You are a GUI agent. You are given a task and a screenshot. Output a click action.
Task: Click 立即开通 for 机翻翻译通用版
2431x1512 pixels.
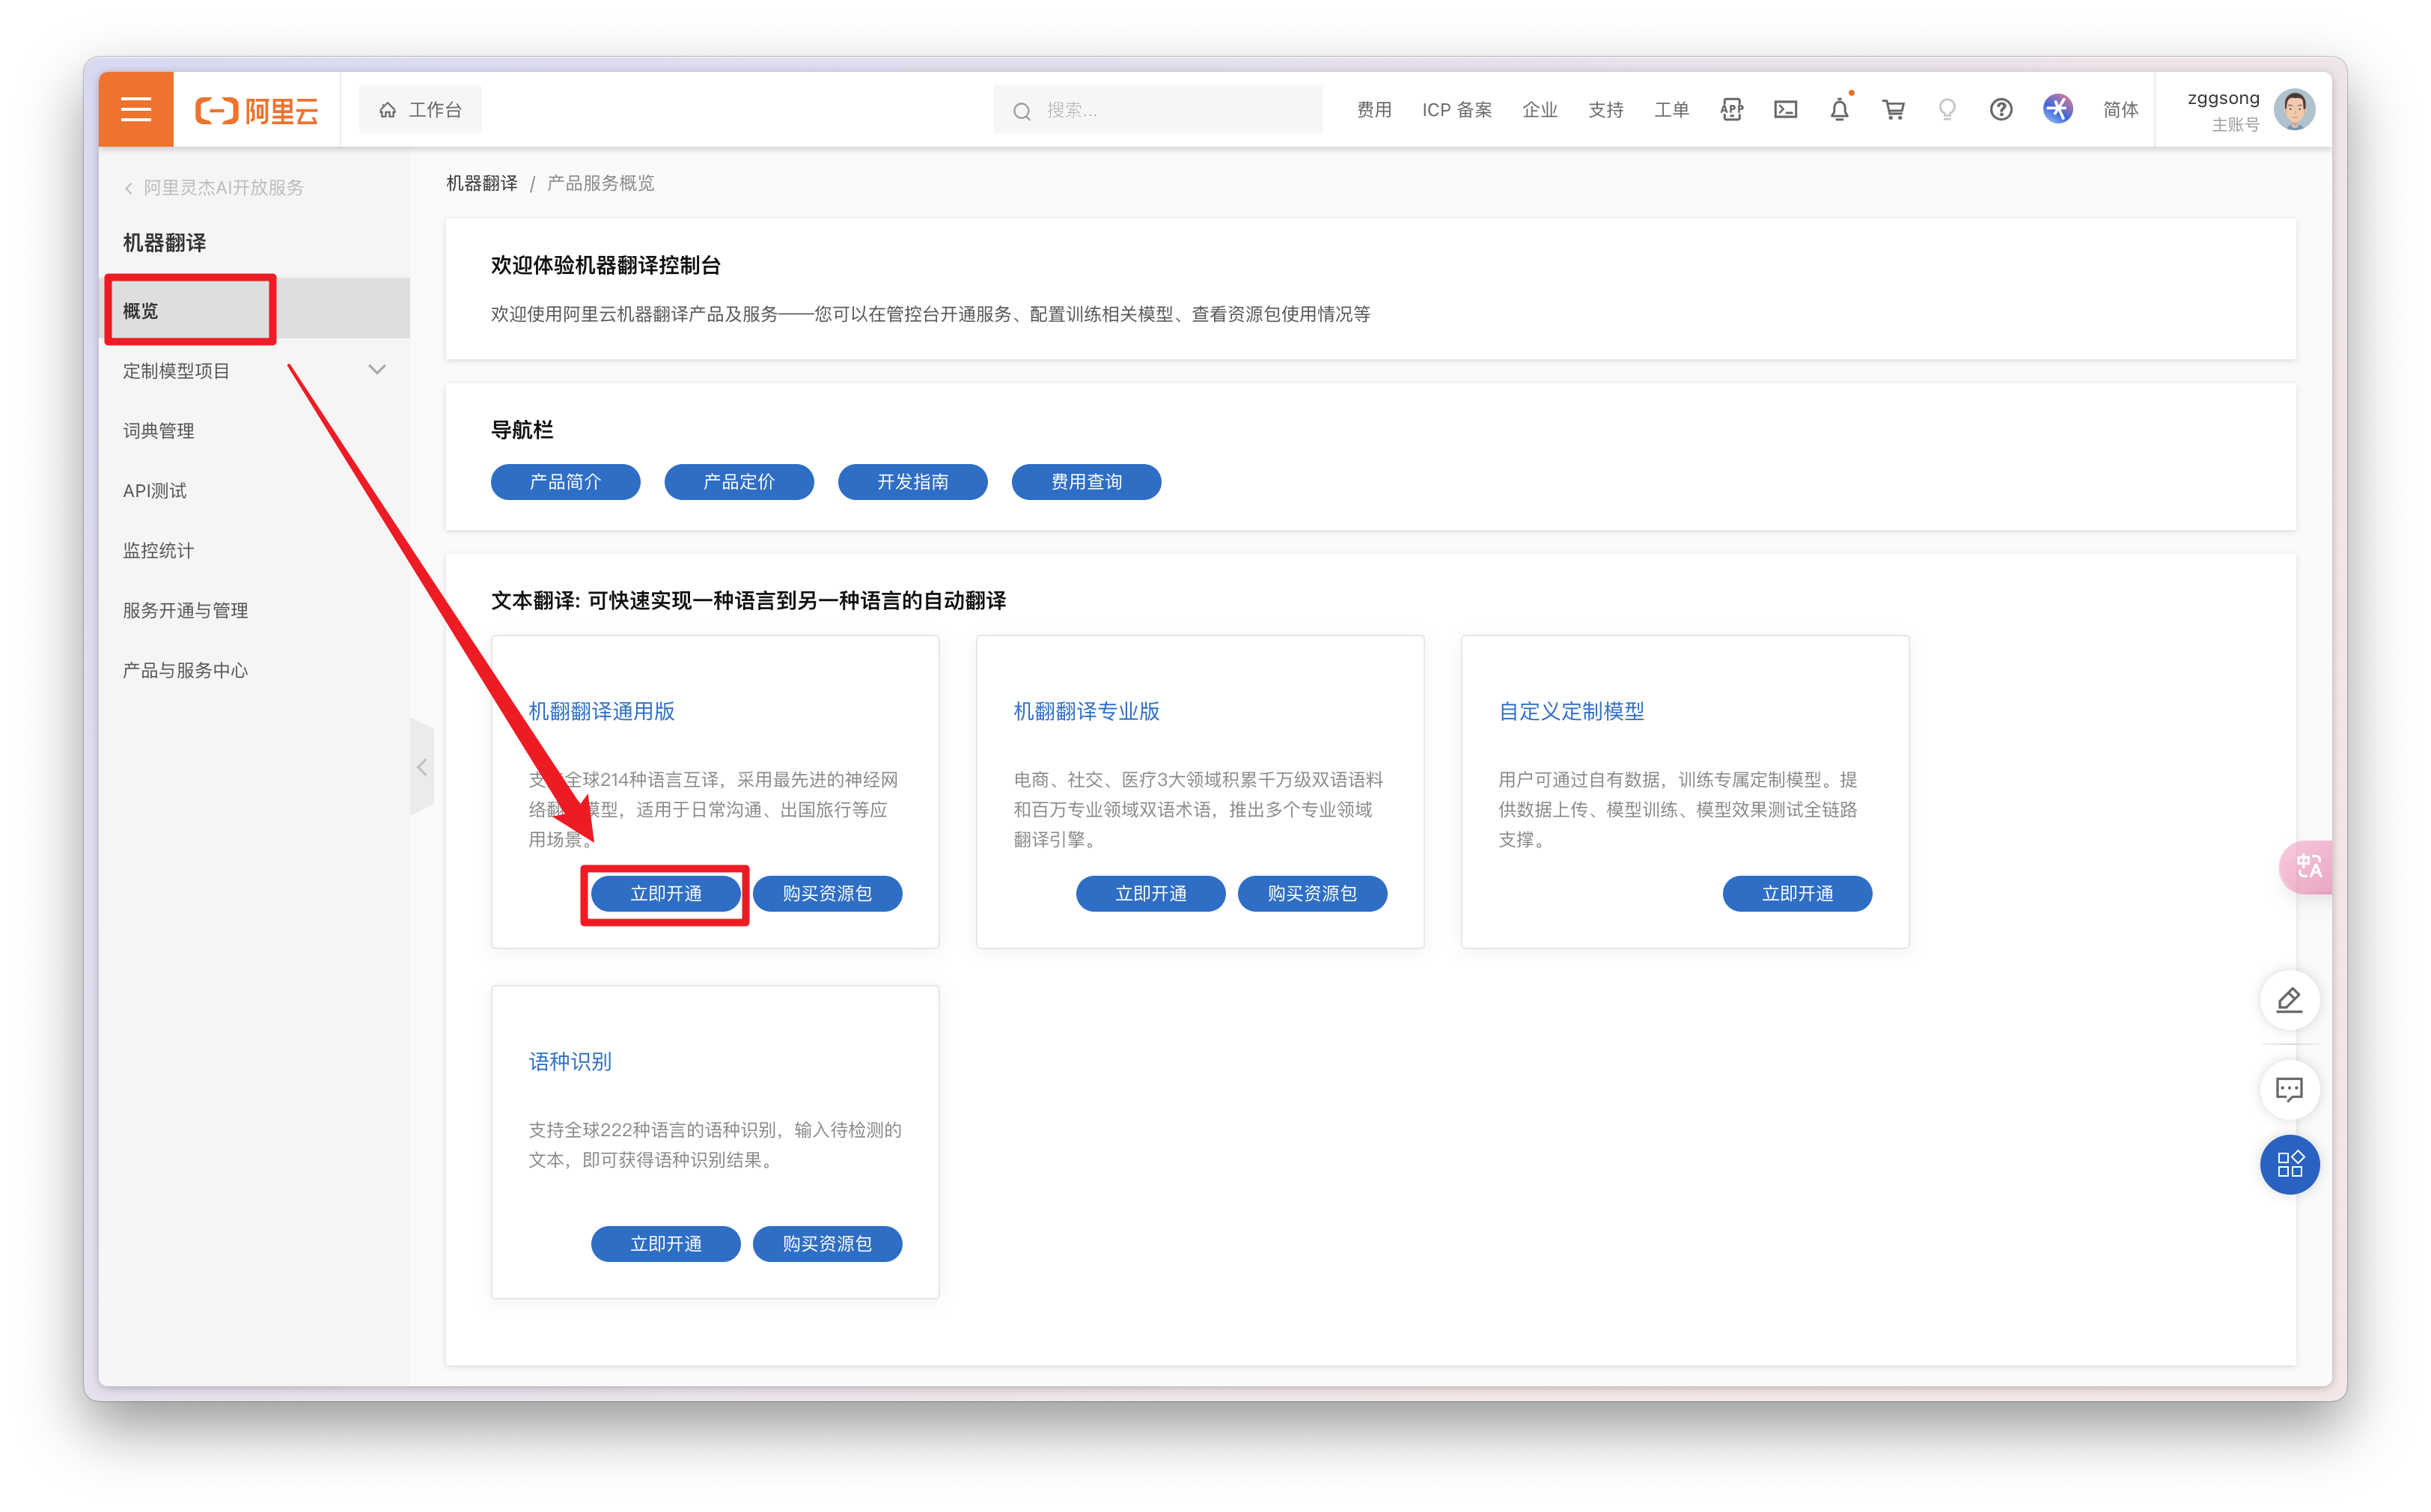(x=666, y=894)
